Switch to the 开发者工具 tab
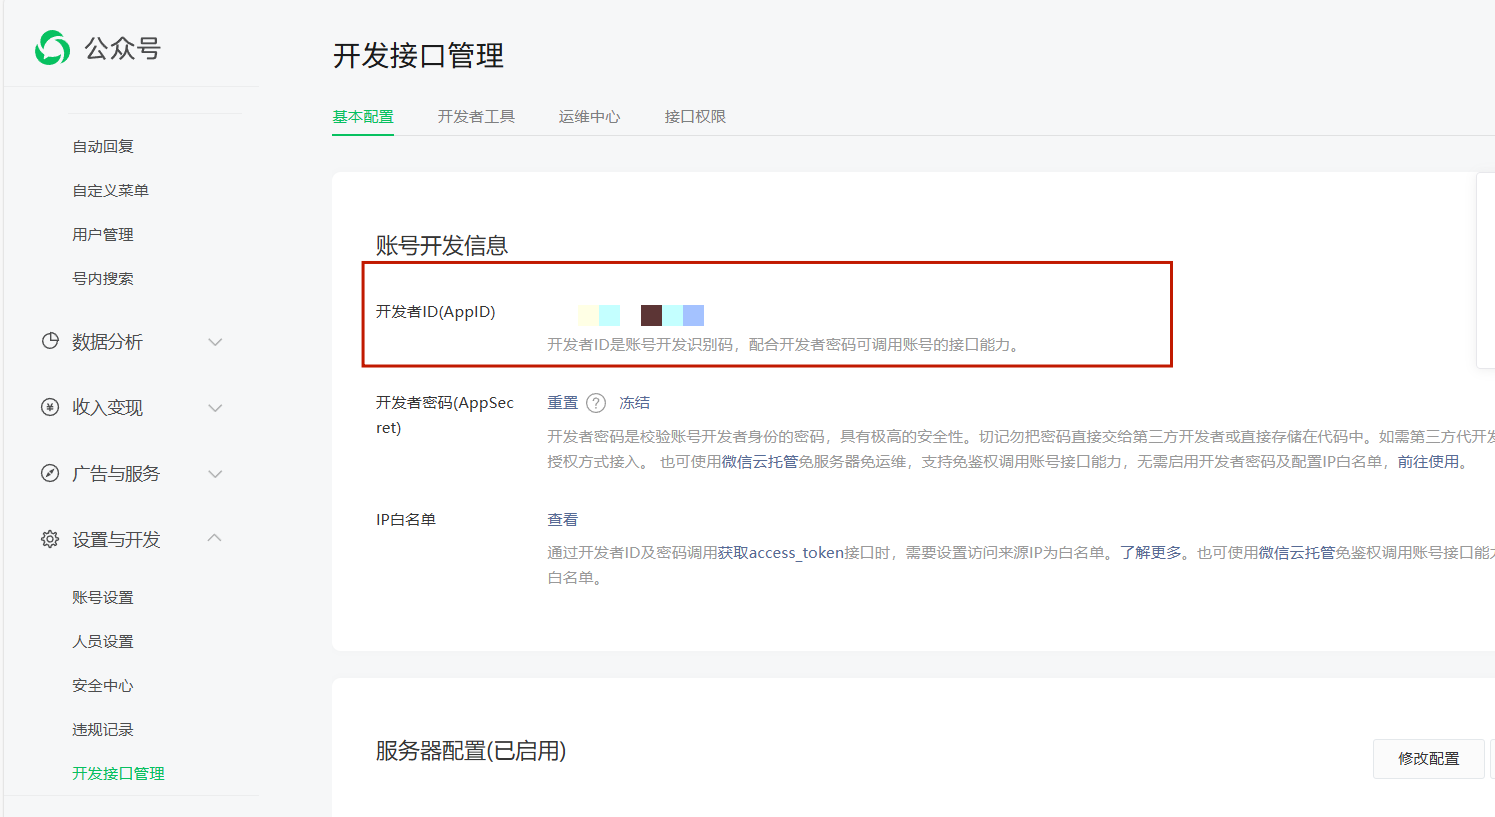The width and height of the screenshot is (1495, 817). tap(476, 117)
